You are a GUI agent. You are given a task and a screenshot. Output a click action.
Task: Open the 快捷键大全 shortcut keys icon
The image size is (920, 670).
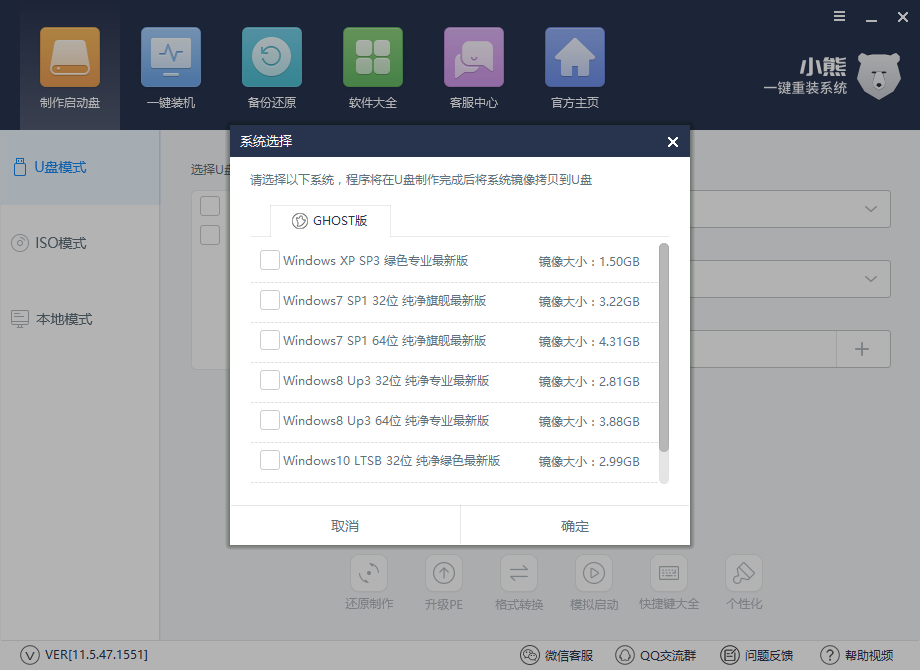[669, 573]
